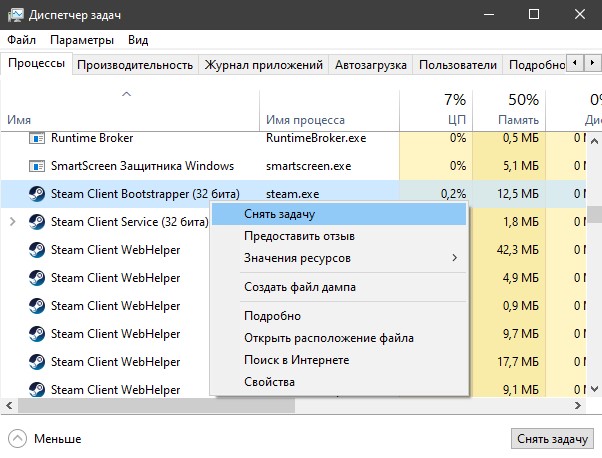Click the horizontal scrollbar thumb

tap(156, 405)
